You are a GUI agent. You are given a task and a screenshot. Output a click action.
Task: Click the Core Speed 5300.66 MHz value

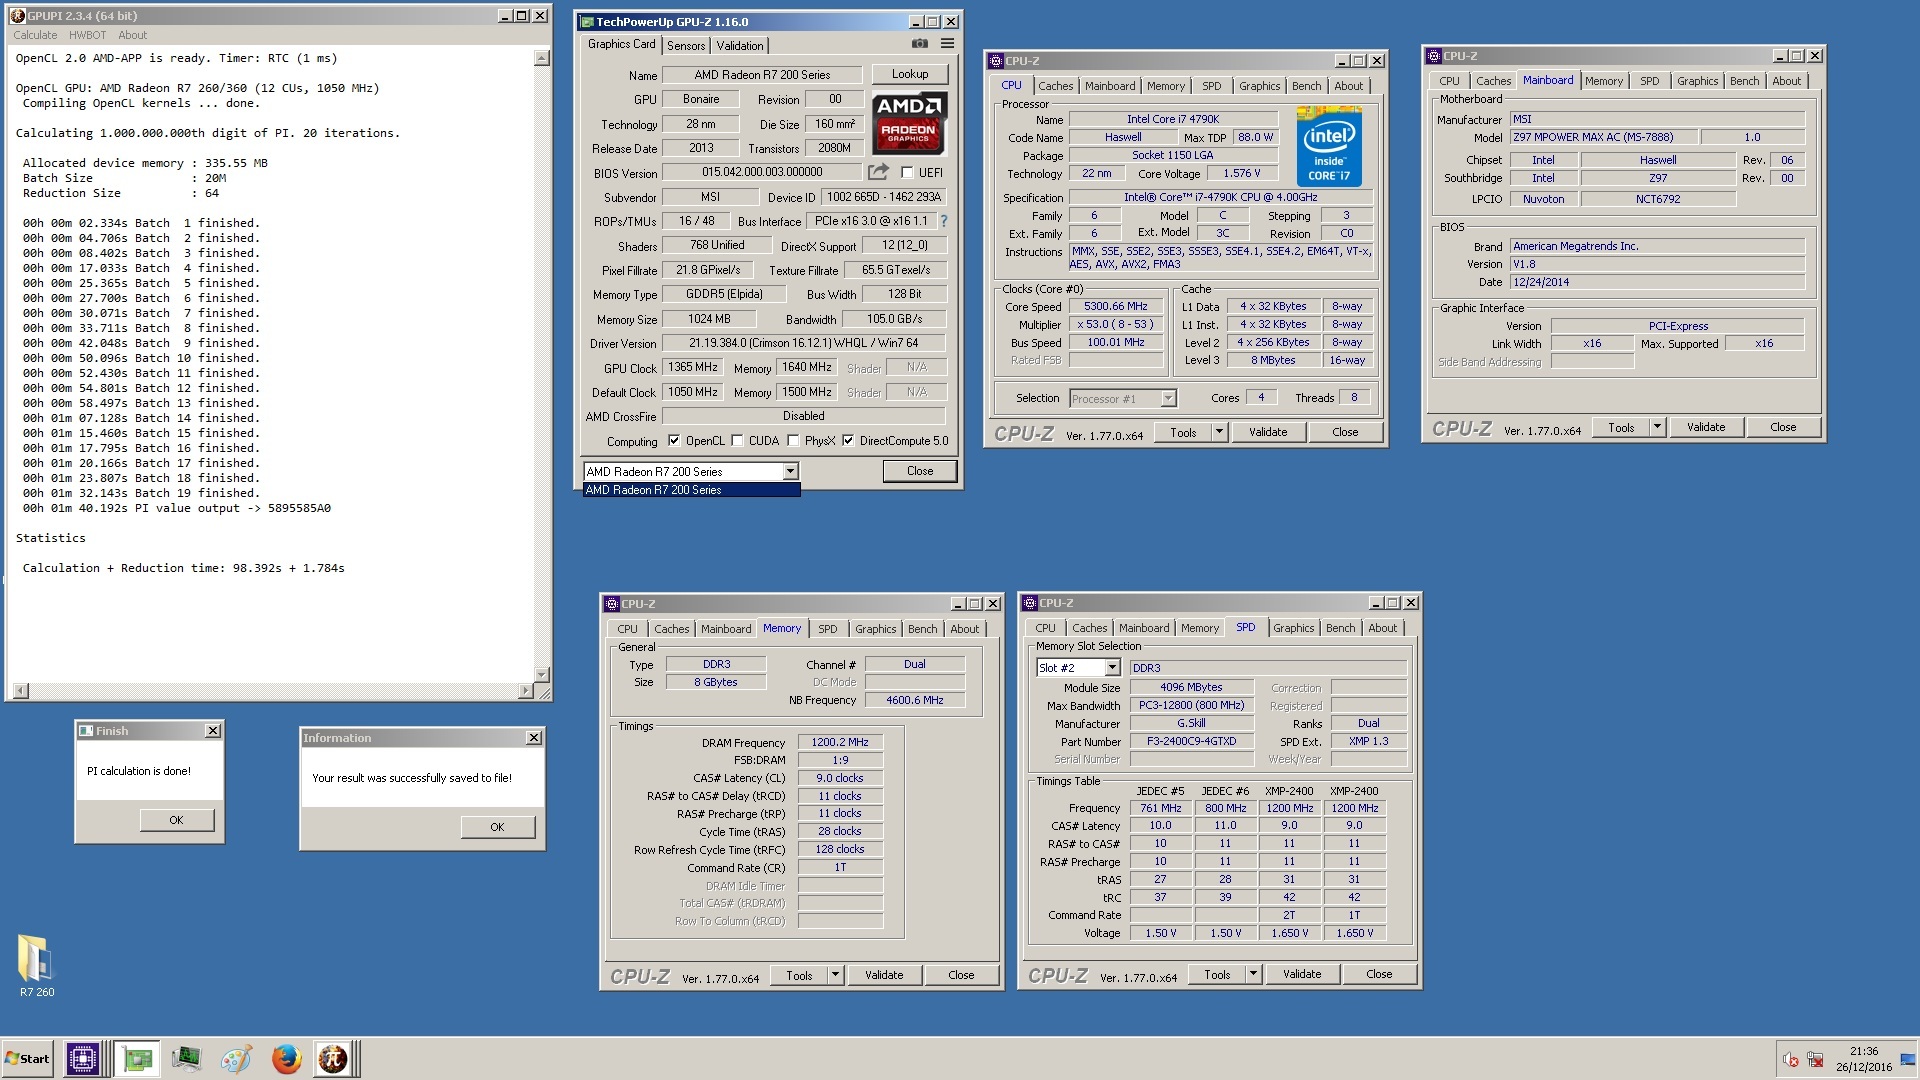(x=1116, y=306)
